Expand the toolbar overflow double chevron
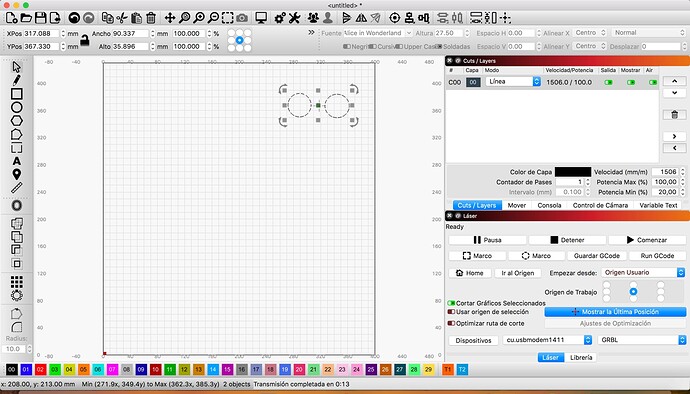 tap(312, 33)
